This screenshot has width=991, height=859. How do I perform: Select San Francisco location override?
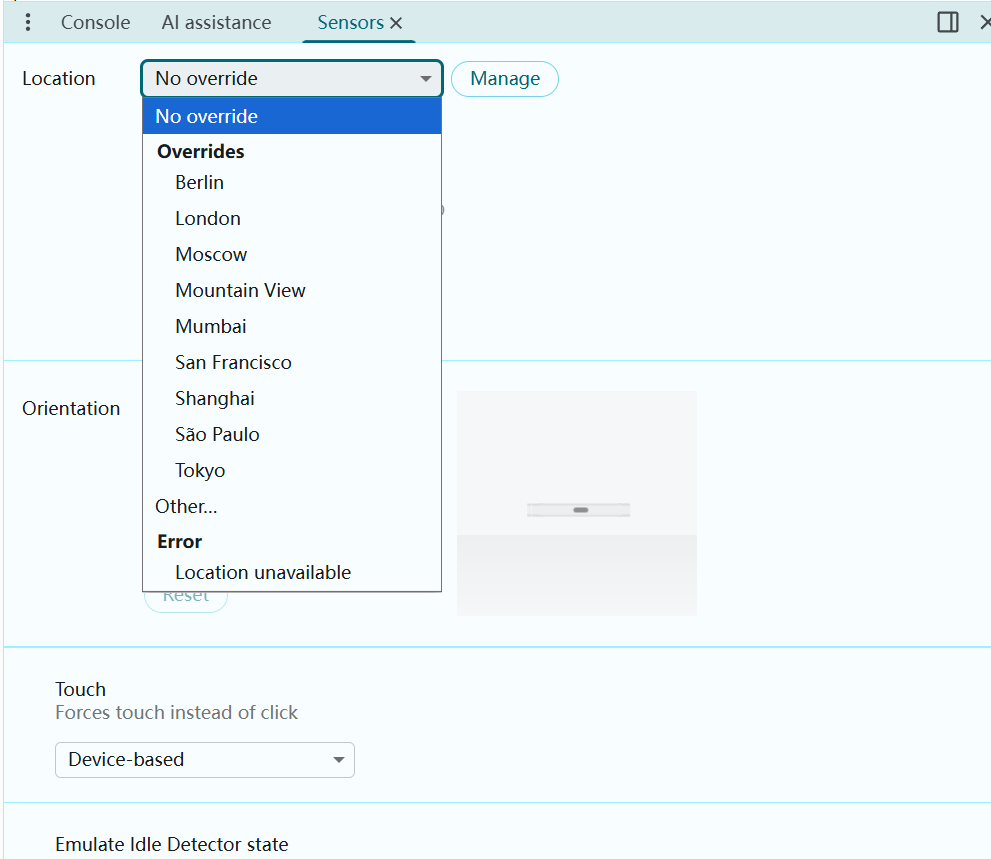[x=233, y=362]
